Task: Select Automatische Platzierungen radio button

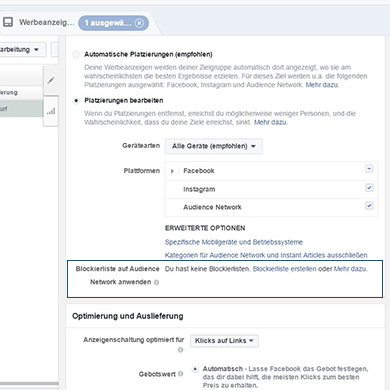Action: pyautogui.click(x=76, y=54)
